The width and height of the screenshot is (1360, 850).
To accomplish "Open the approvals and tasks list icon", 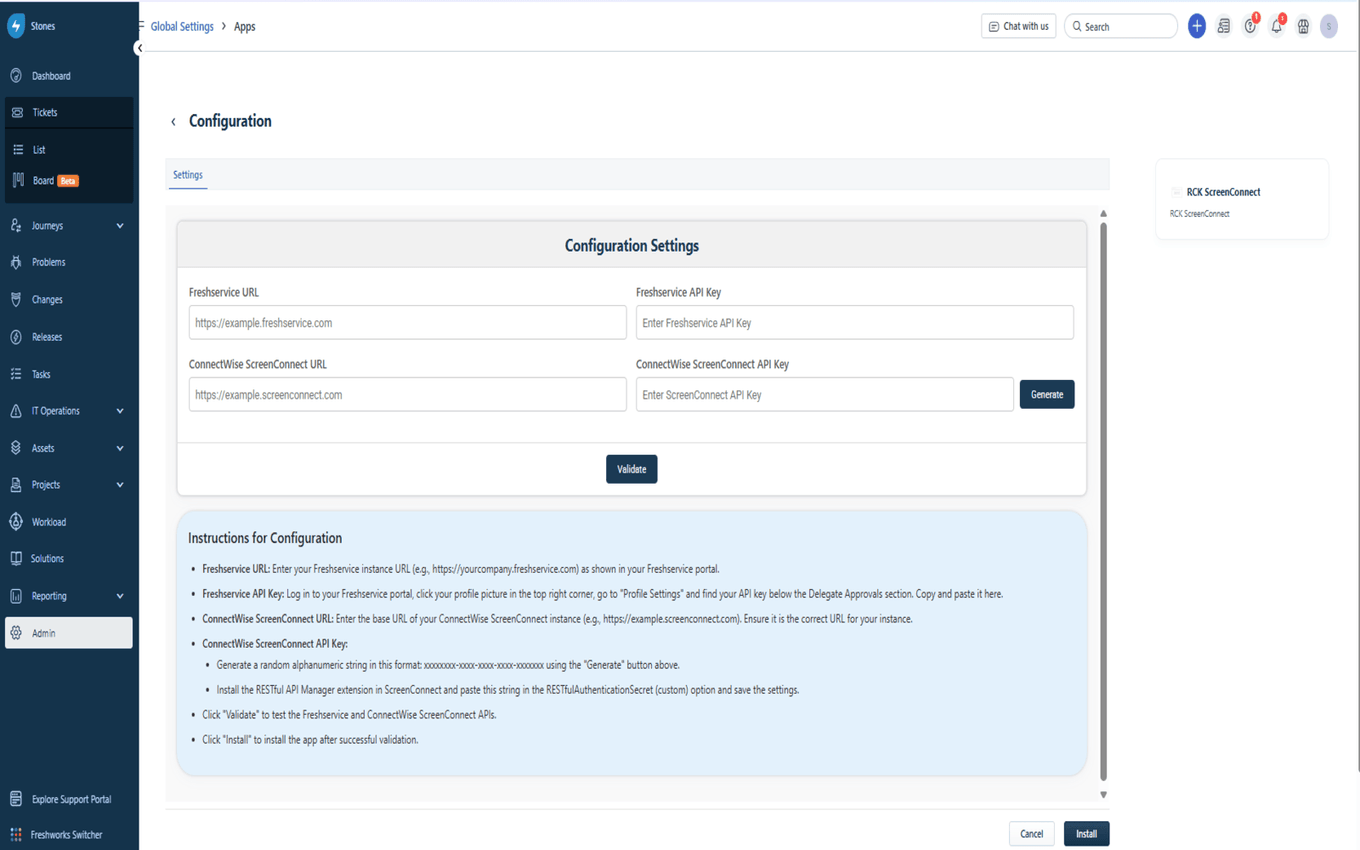I will click(x=1224, y=27).
